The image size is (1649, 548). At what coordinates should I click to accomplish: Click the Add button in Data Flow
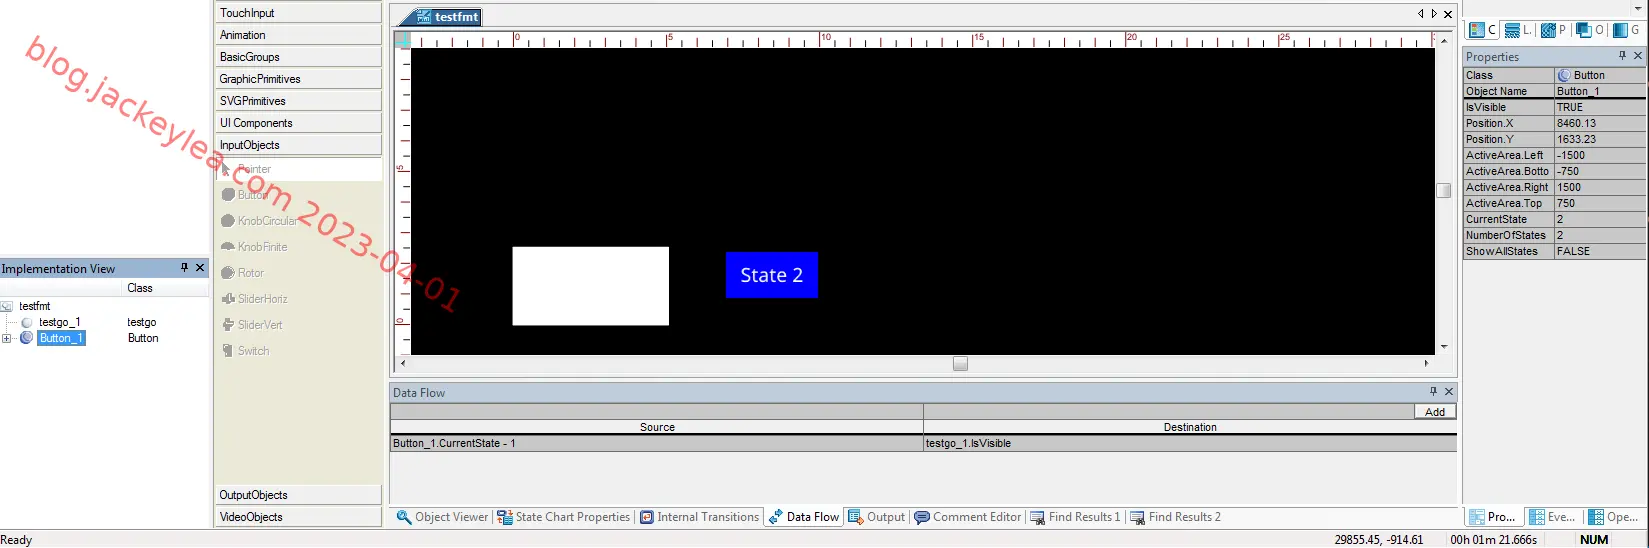click(1435, 412)
